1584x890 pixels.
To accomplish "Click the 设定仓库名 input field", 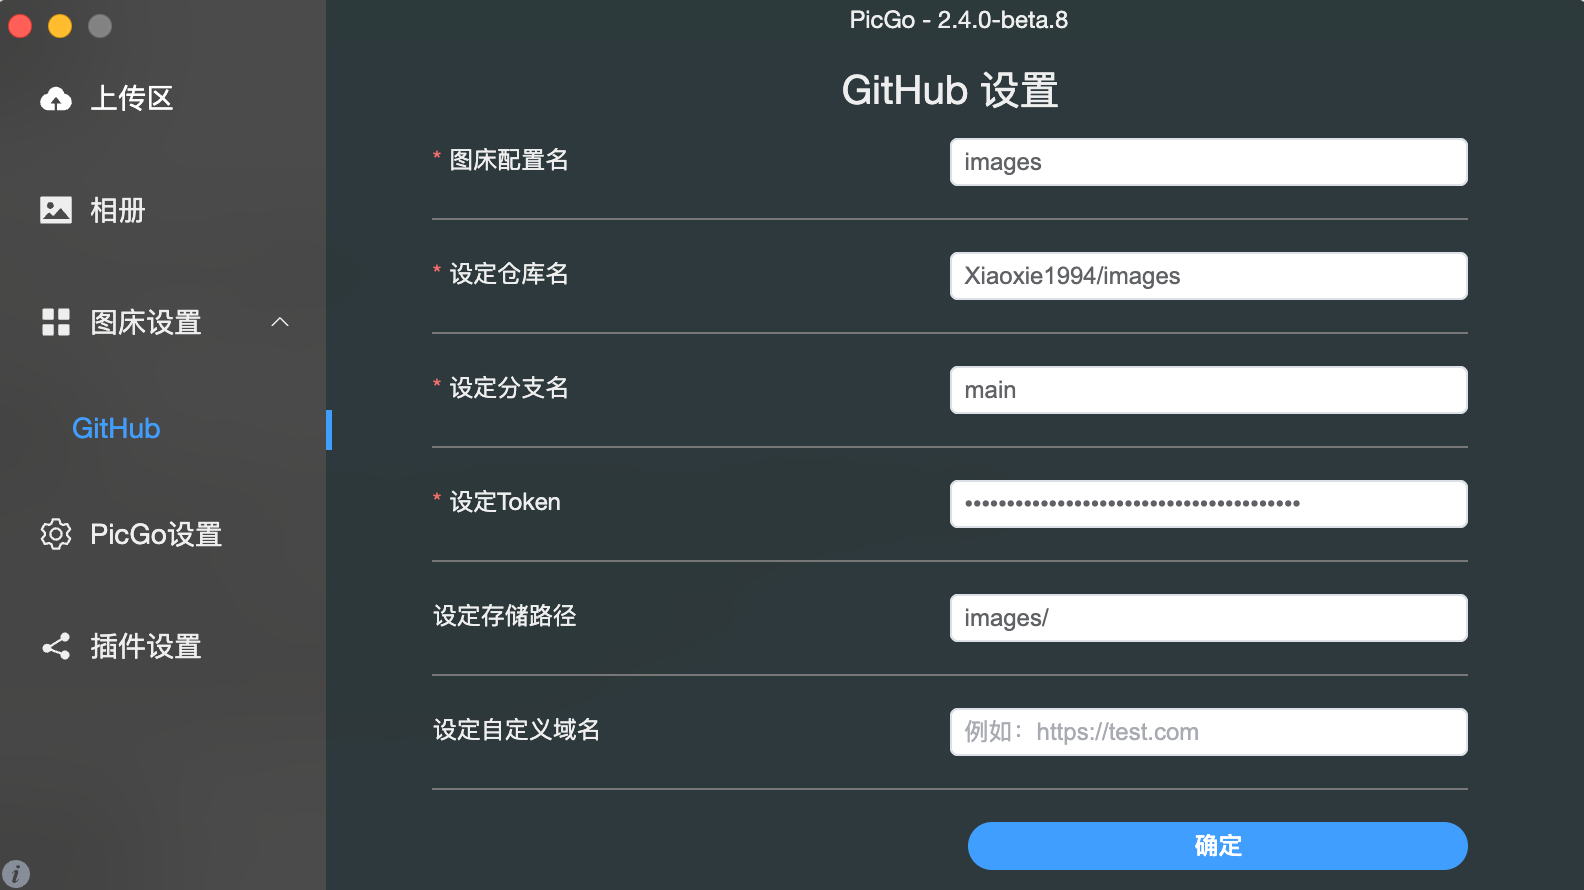I will pyautogui.click(x=1208, y=276).
